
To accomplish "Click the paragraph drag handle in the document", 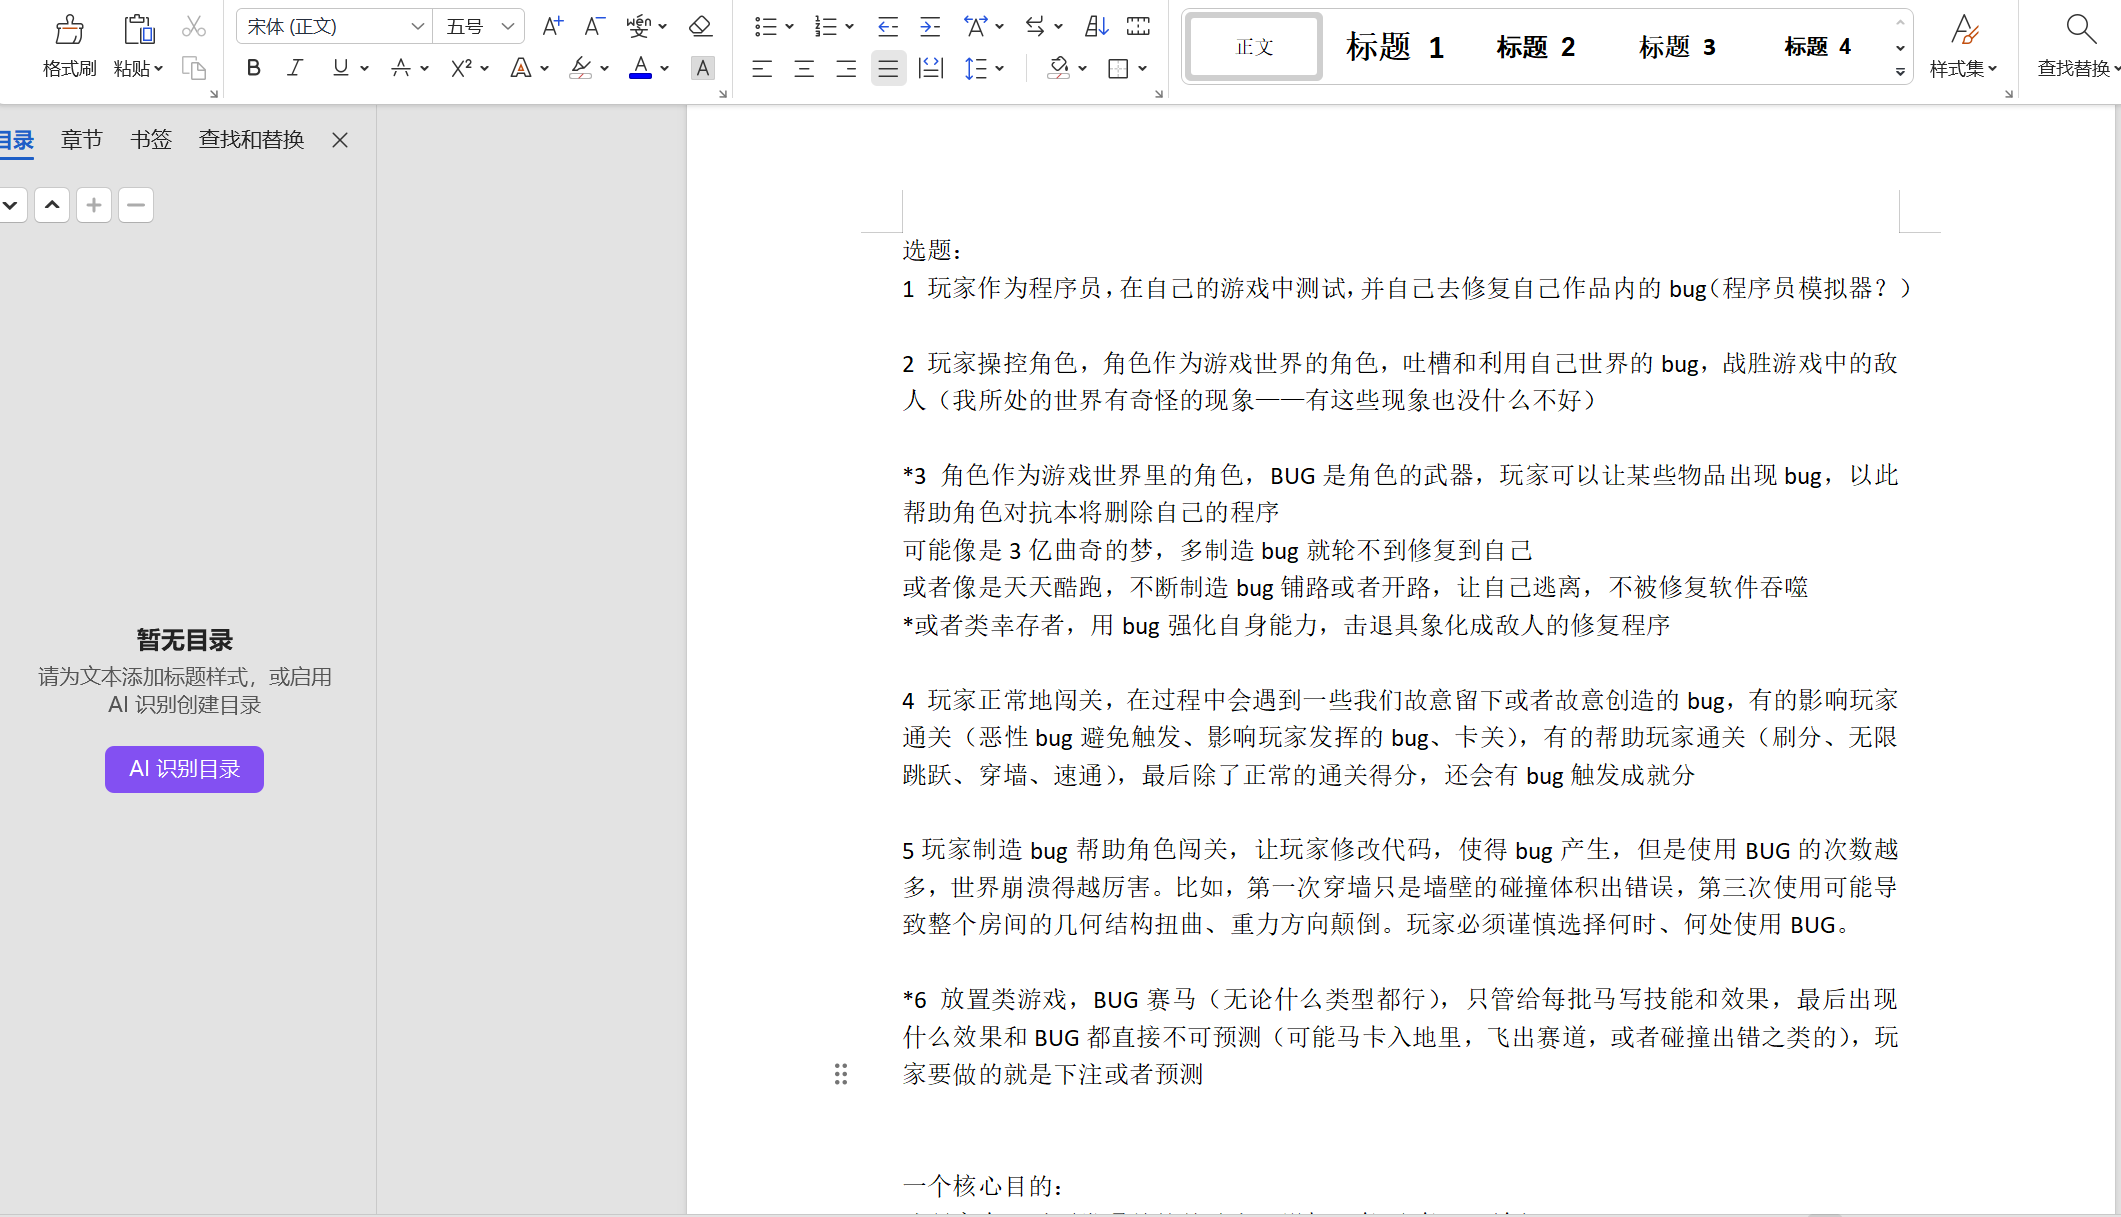I will (841, 1074).
